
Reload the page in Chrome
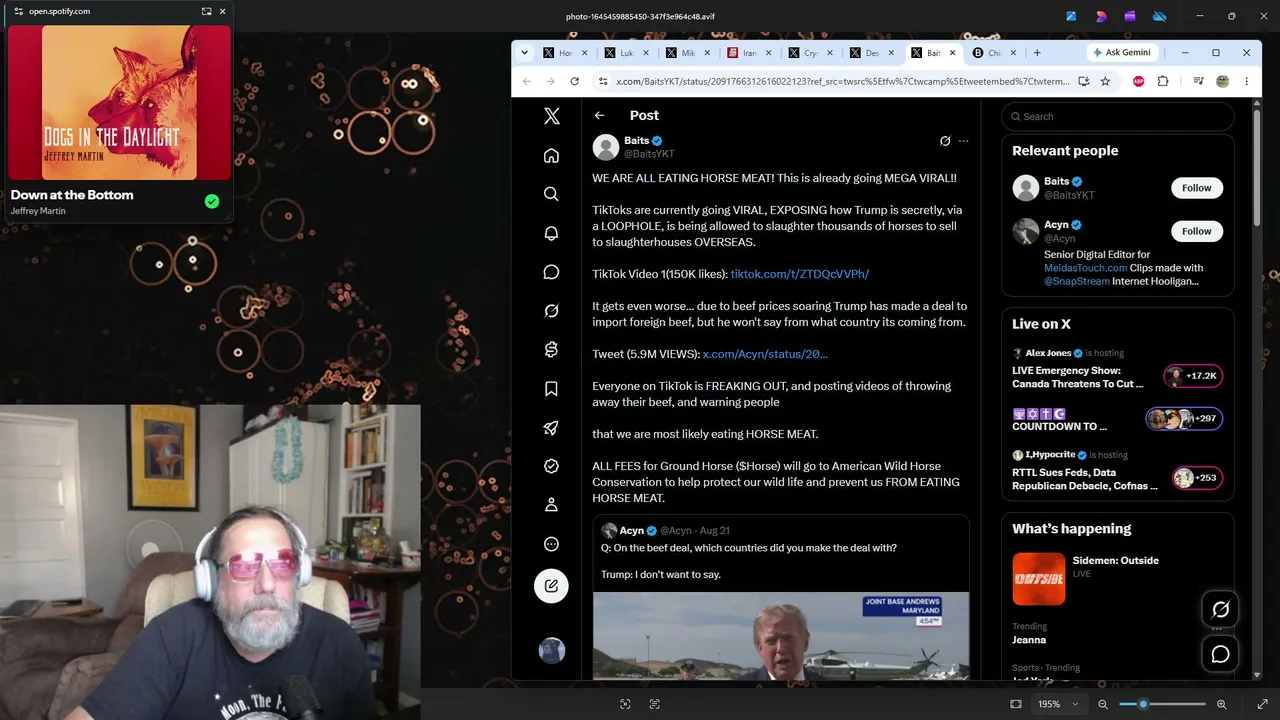click(x=574, y=81)
